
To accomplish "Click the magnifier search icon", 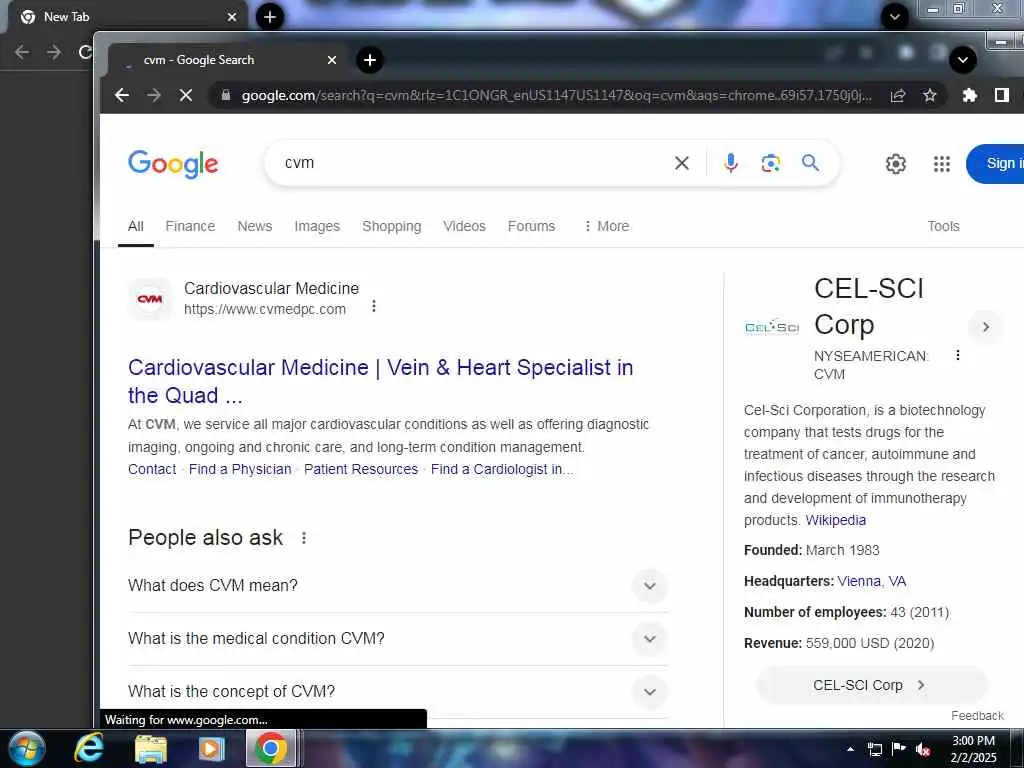I will pyautogui.click(x=810, y=163).
